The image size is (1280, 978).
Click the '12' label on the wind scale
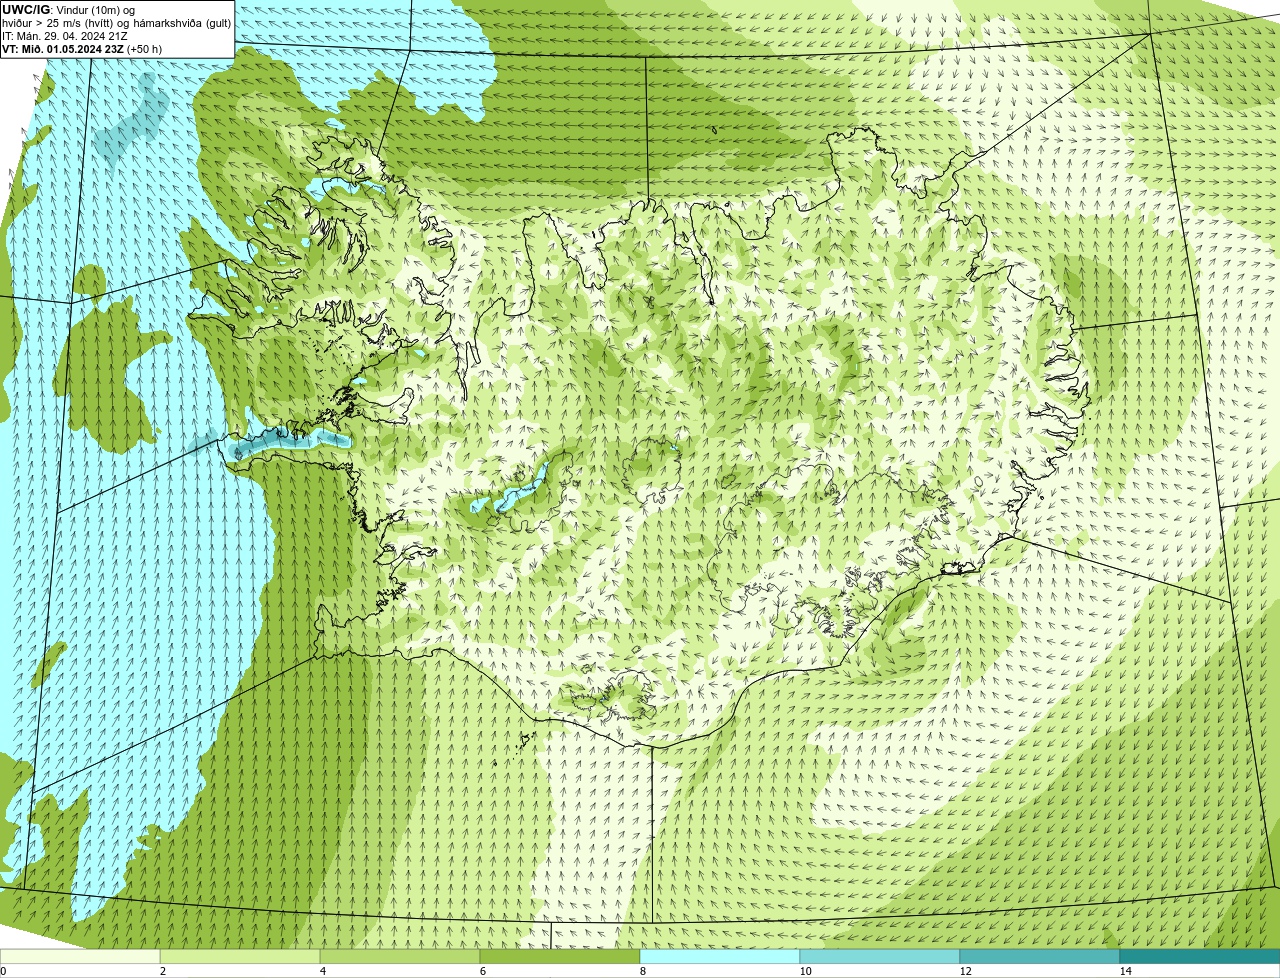pos(965,971)
